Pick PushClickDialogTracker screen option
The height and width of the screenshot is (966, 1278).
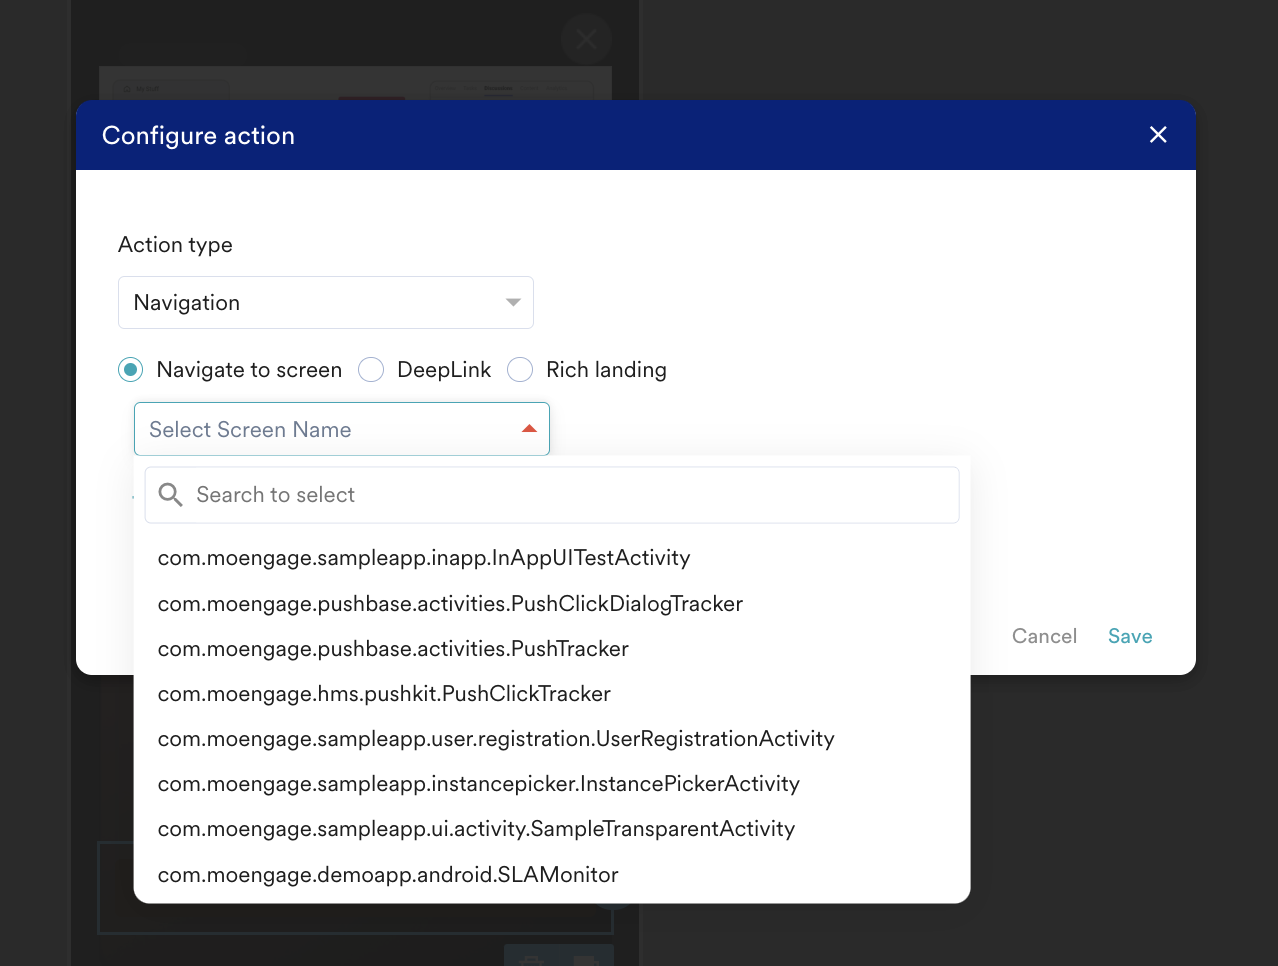click(552, 604)
